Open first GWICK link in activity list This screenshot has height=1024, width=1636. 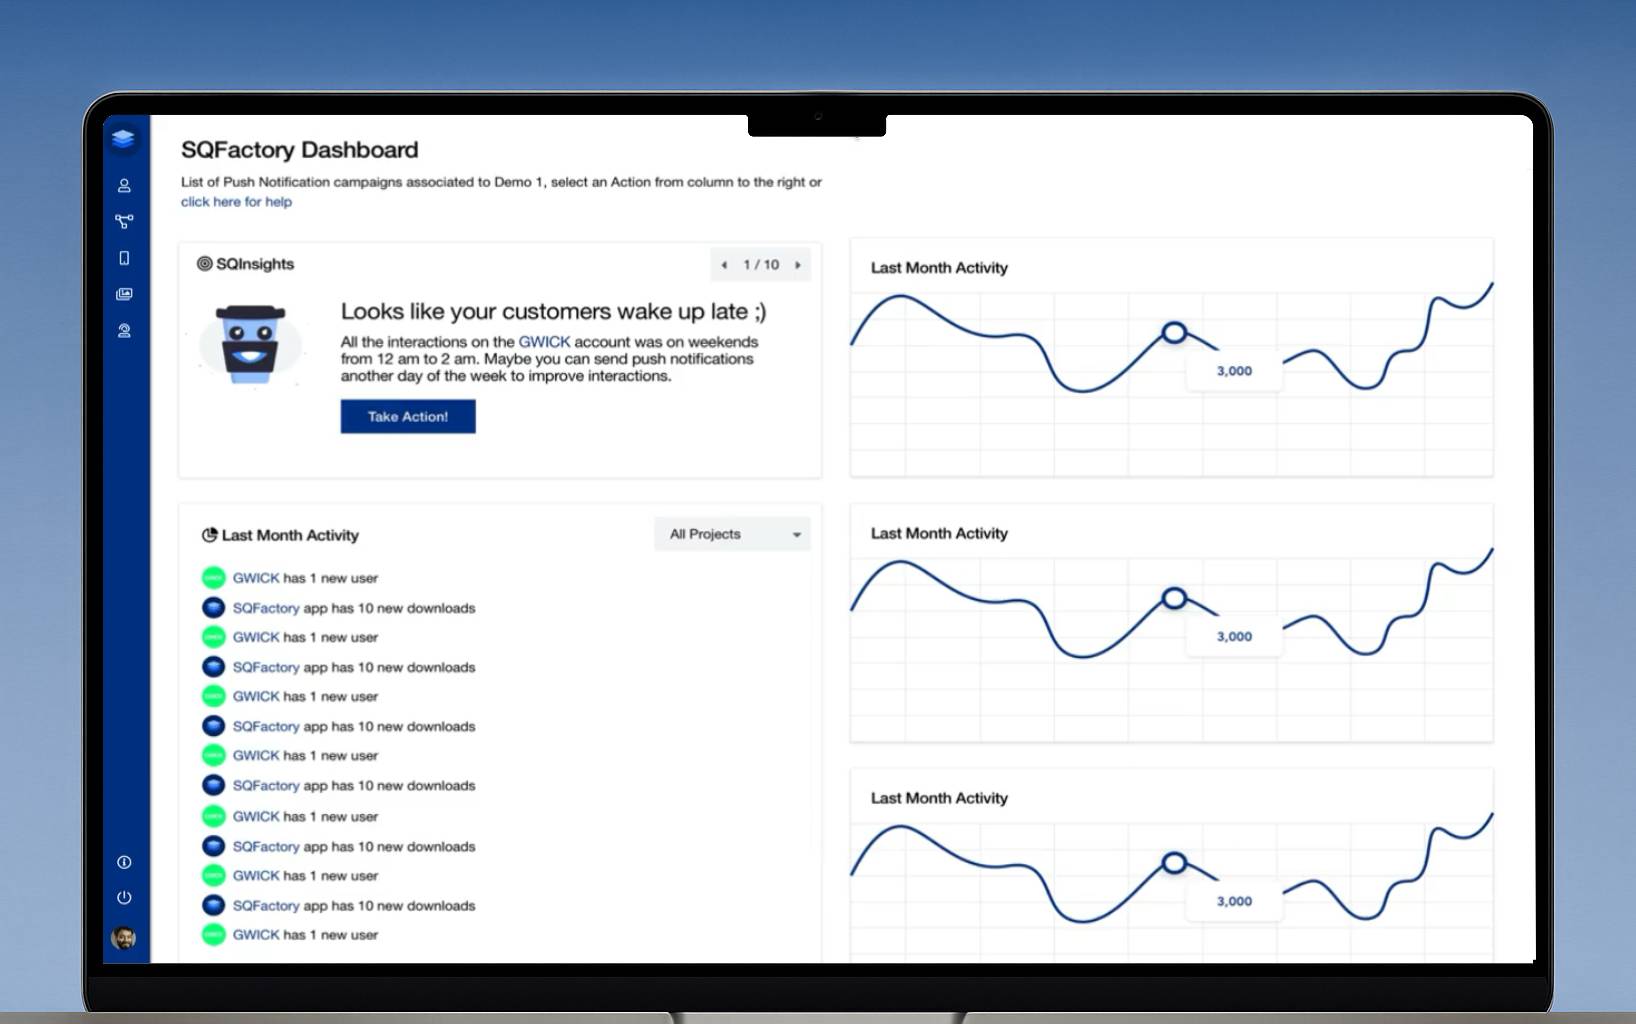[x=256, y=578]
